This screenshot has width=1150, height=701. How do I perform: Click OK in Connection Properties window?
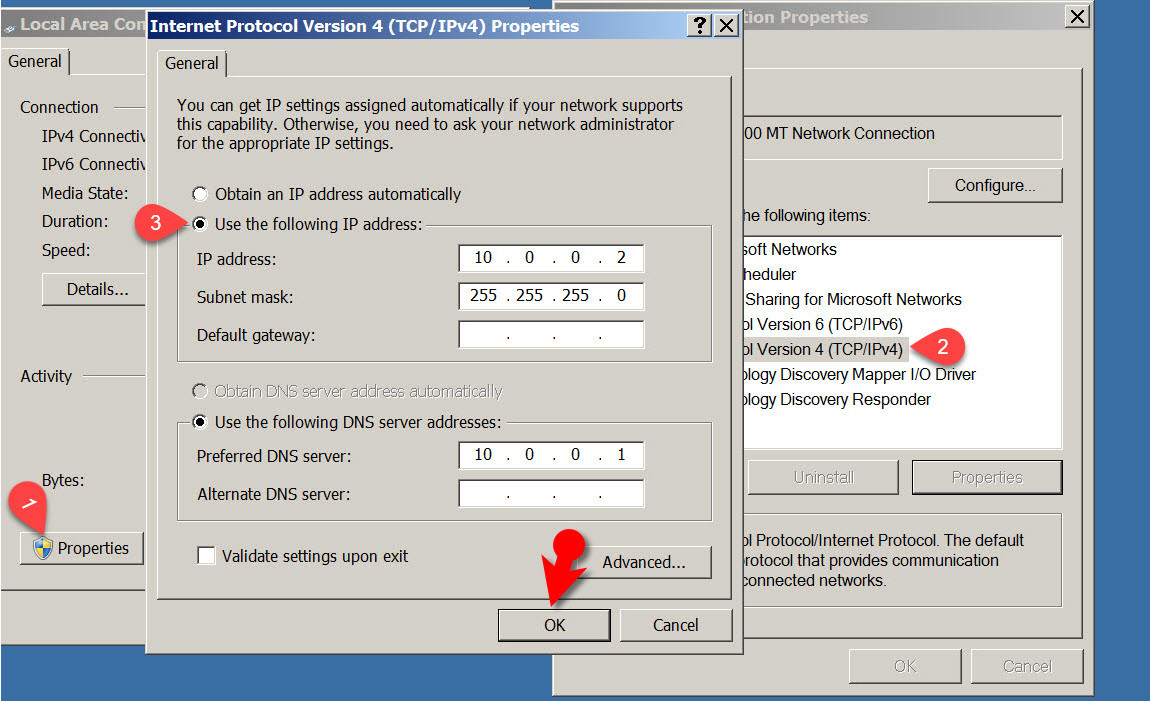[905, 667]
